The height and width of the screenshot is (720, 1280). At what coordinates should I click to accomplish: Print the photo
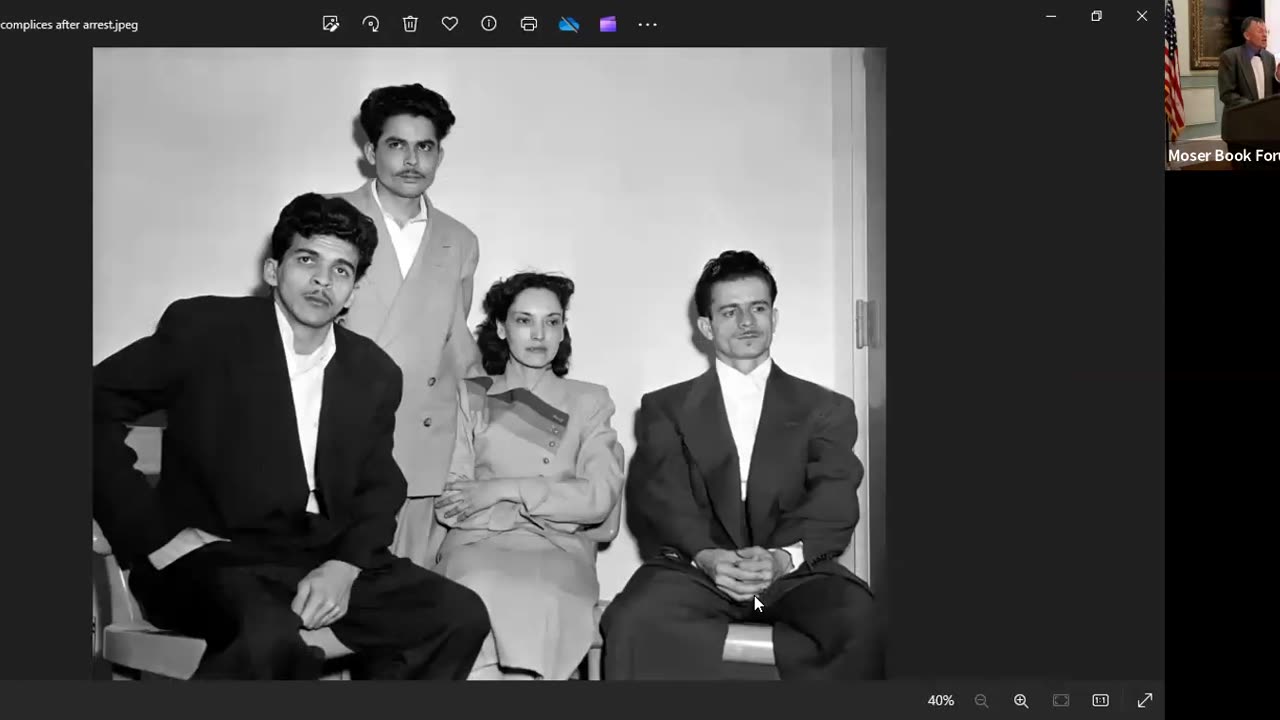pos(529,24)
